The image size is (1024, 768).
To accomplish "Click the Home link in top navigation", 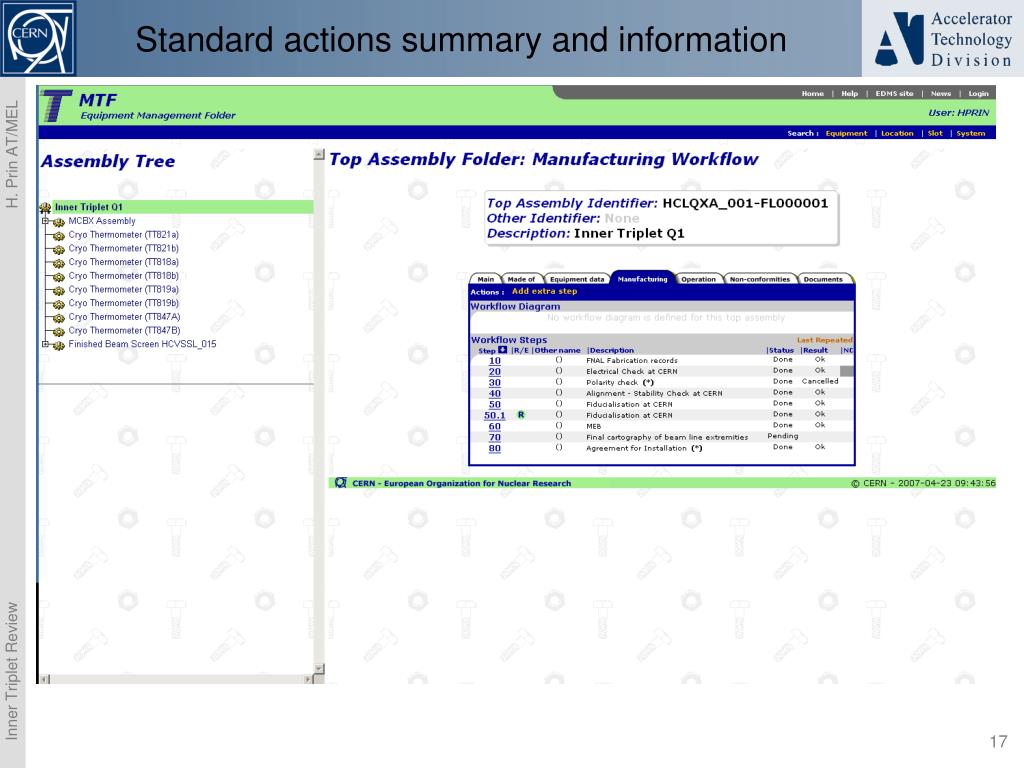I will (812, 93).
